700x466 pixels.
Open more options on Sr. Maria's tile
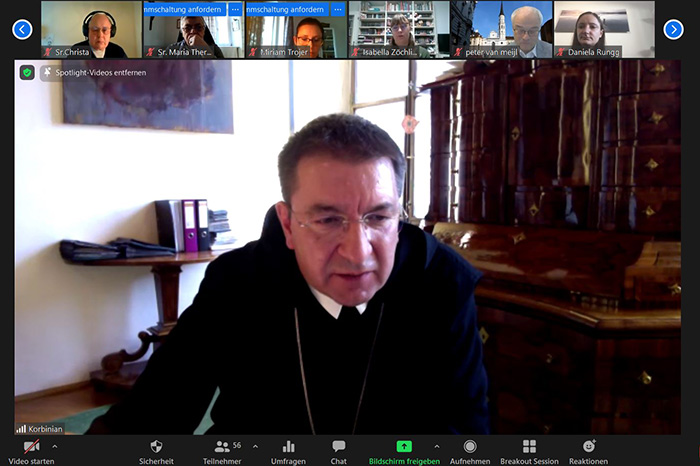click(235, 9)
